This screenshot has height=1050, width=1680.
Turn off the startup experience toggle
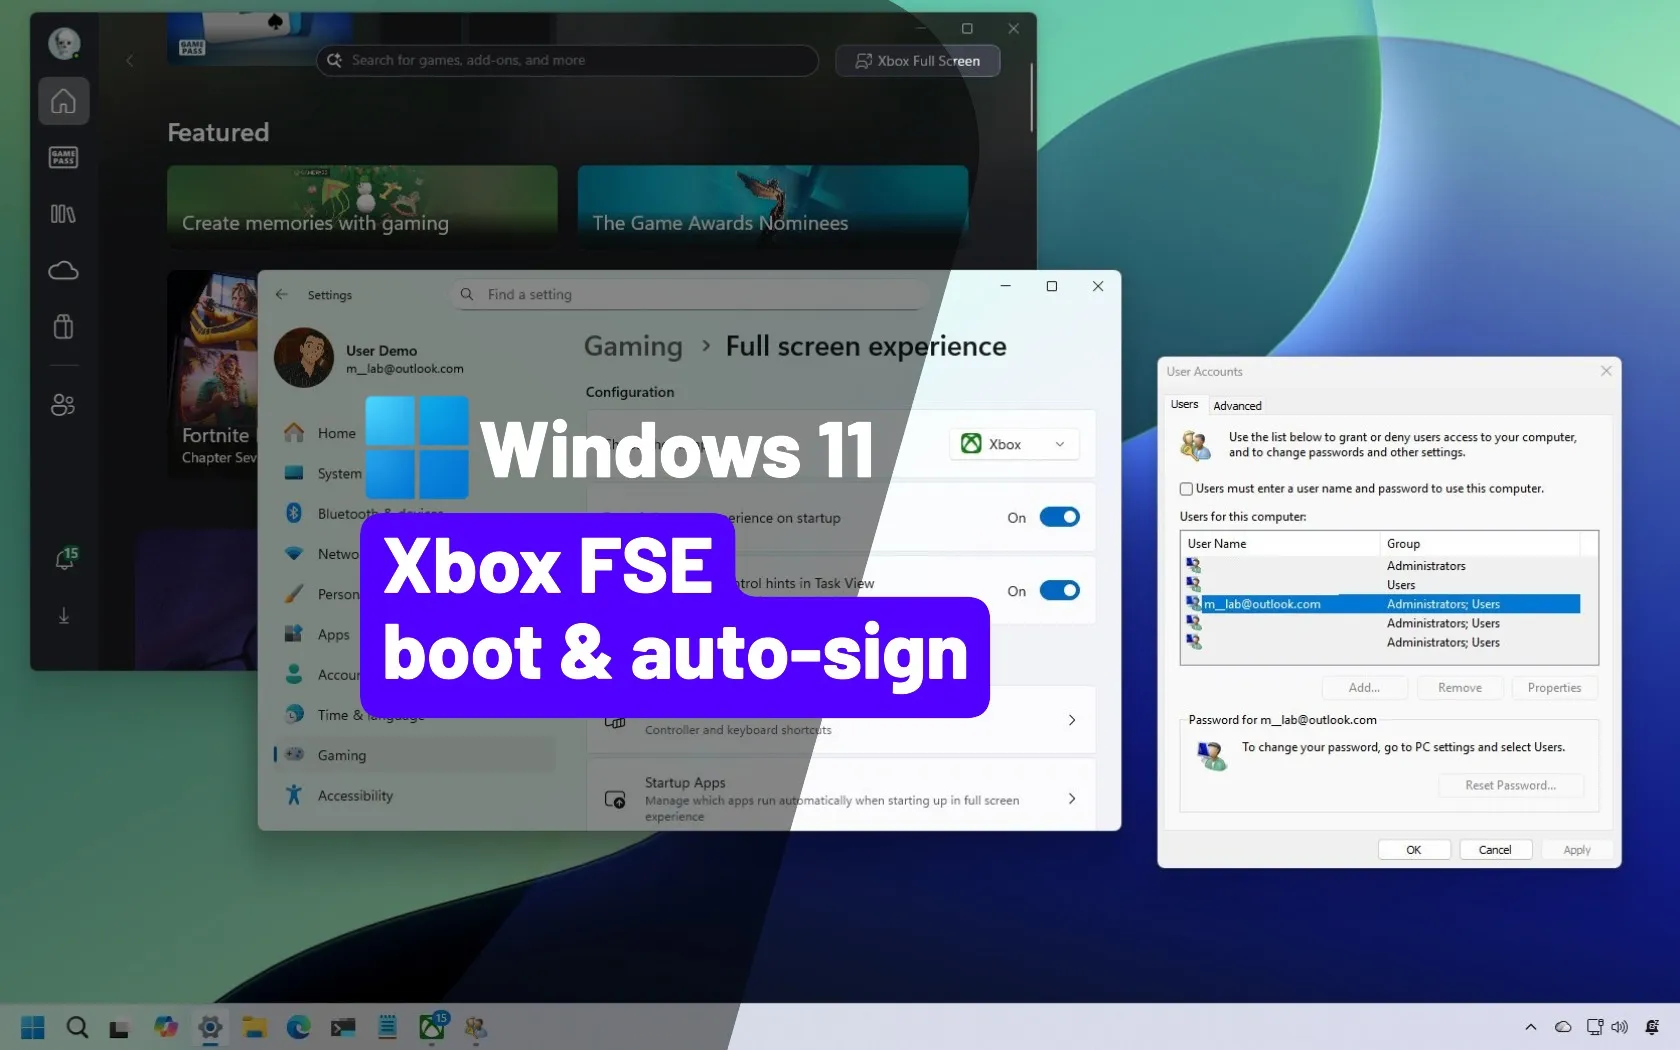point(1058,517)
